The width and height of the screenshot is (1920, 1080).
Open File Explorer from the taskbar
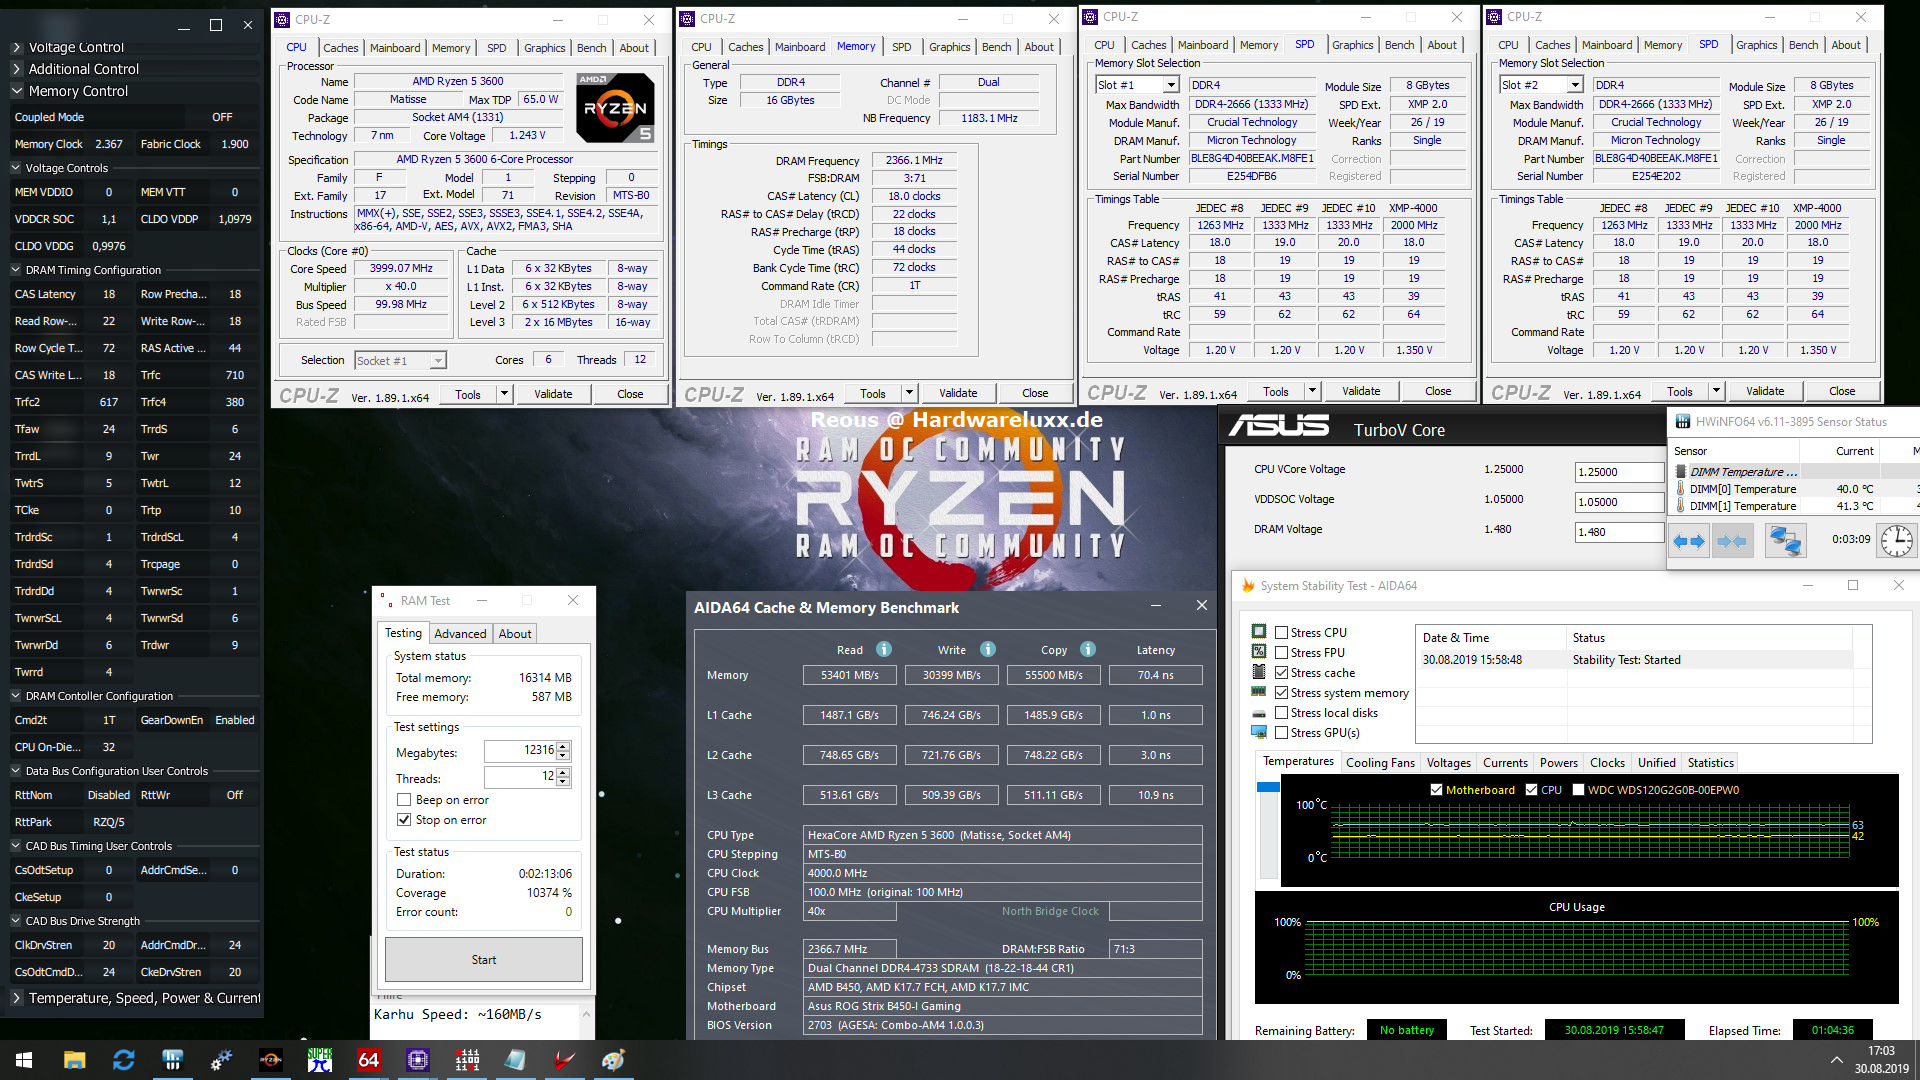74,1060
